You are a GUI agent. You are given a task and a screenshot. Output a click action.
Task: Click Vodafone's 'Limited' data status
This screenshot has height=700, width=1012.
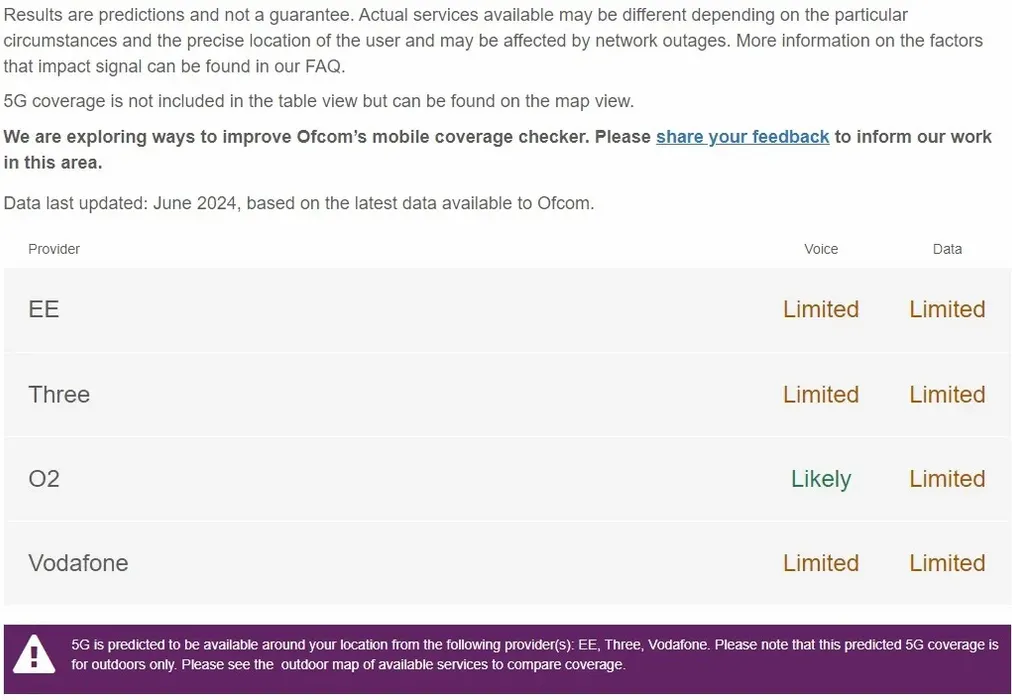coord(947,563)
